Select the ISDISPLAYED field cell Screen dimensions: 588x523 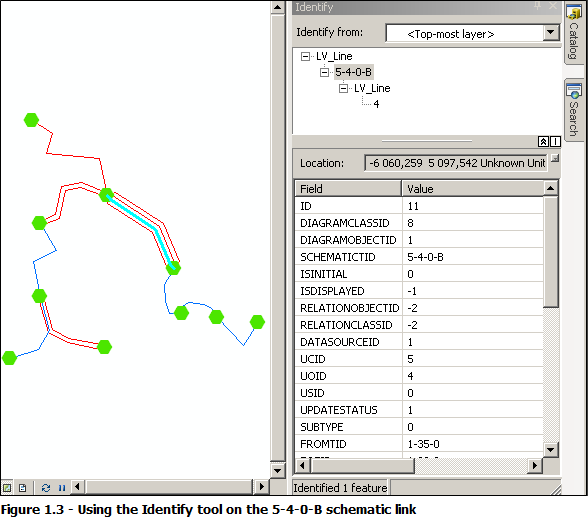click(x=349, y=291)
